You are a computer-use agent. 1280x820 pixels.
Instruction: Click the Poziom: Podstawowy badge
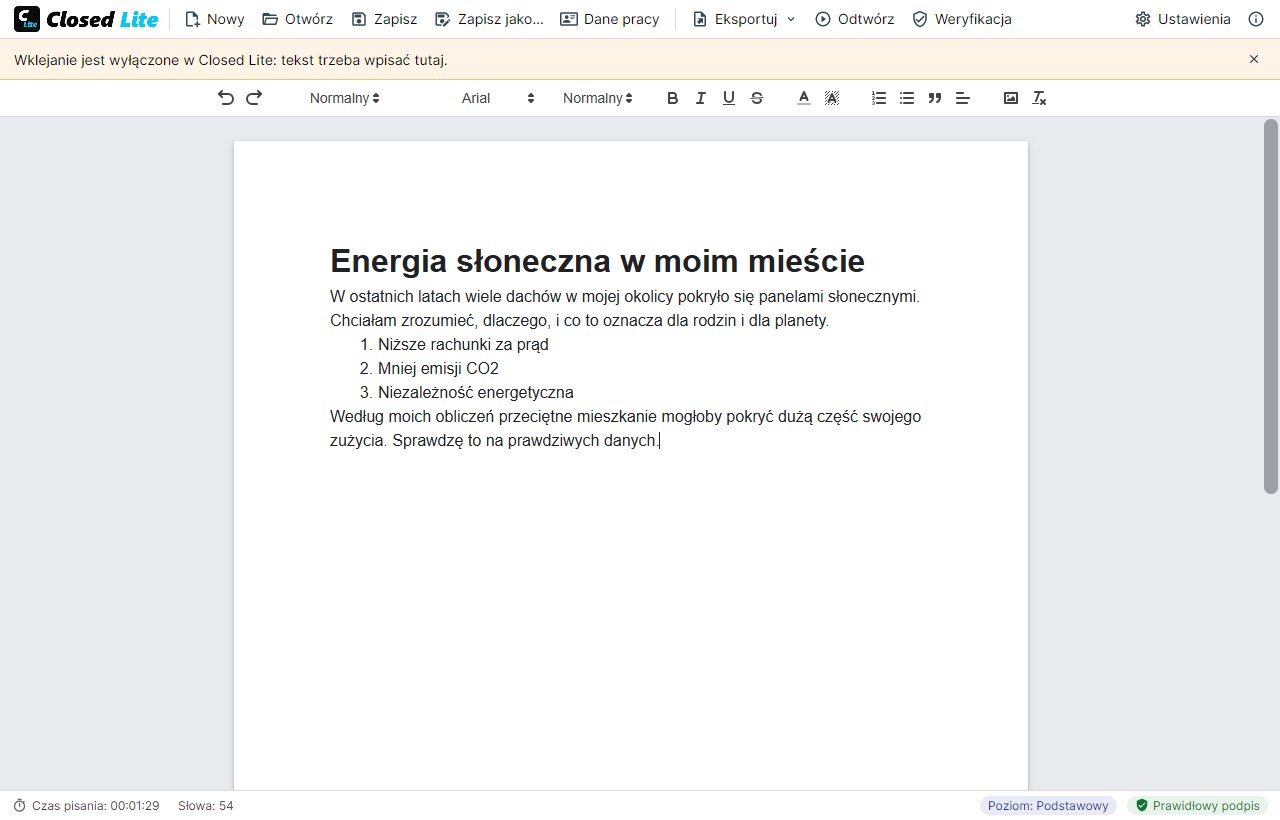tap(1048, 805)
